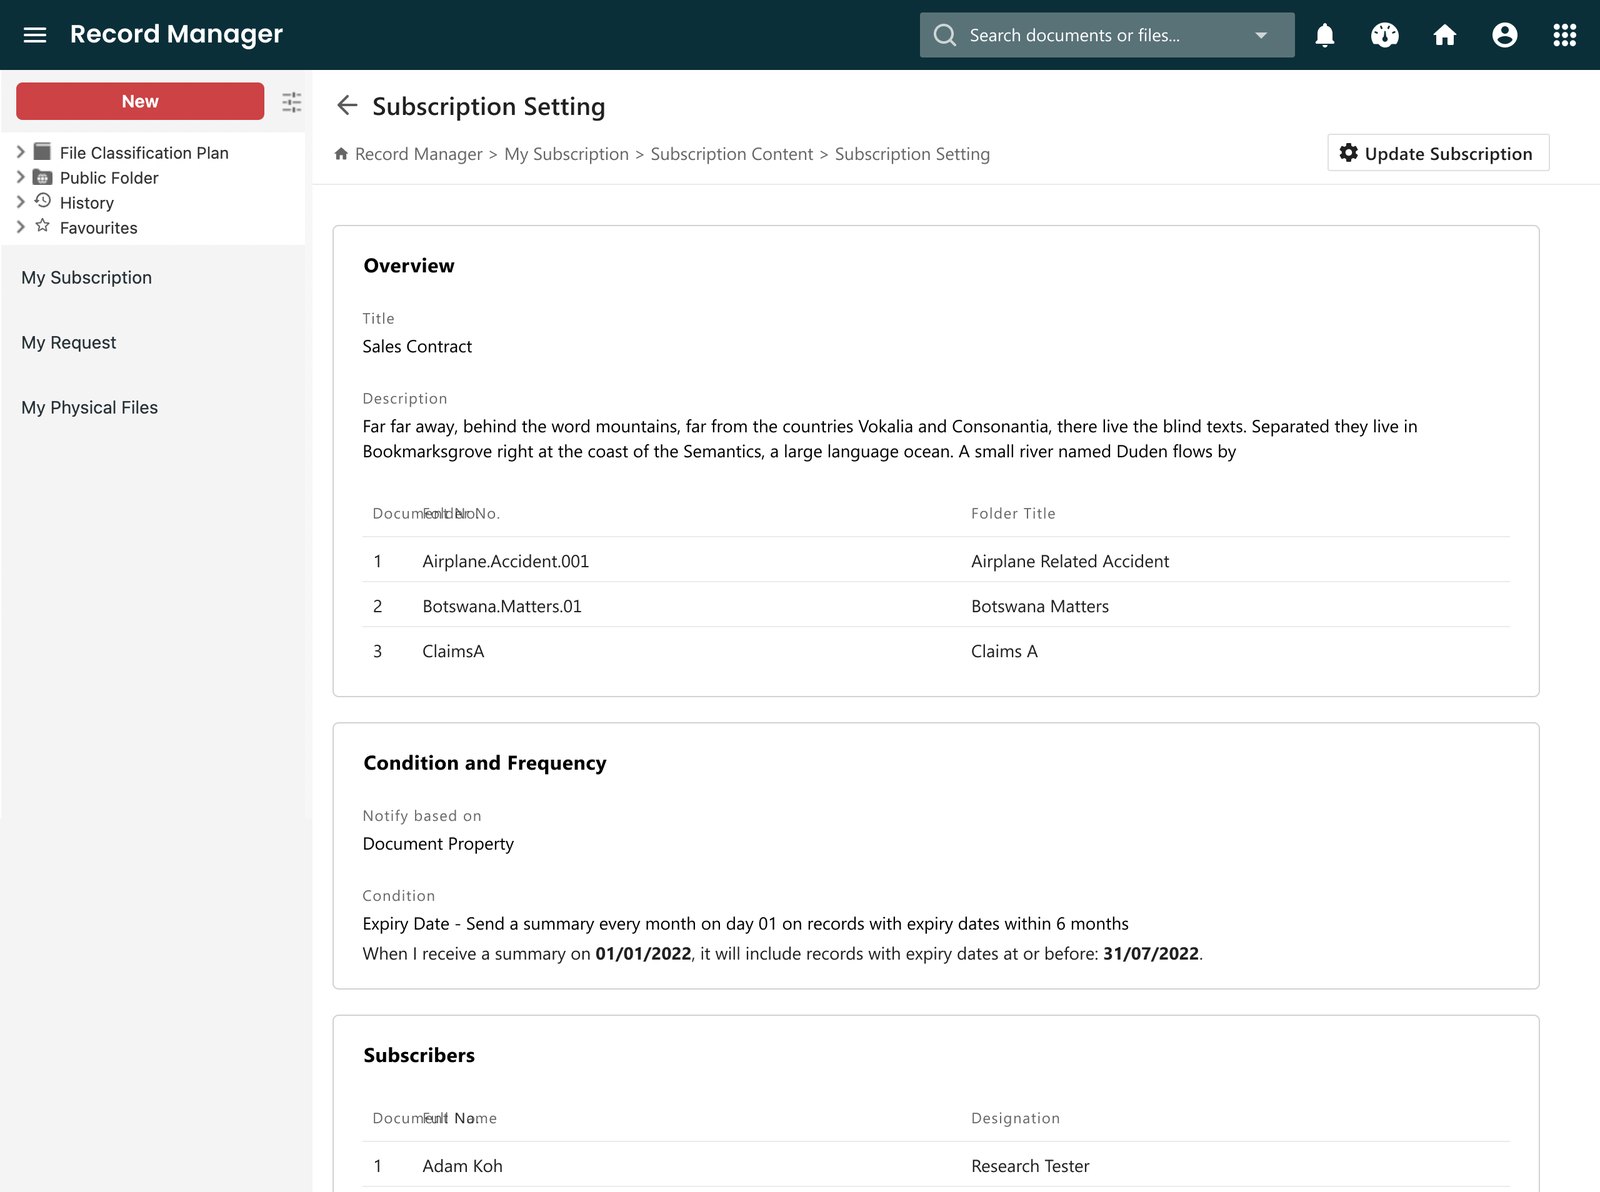Click Claims A folder title

tap(1004, 651)
